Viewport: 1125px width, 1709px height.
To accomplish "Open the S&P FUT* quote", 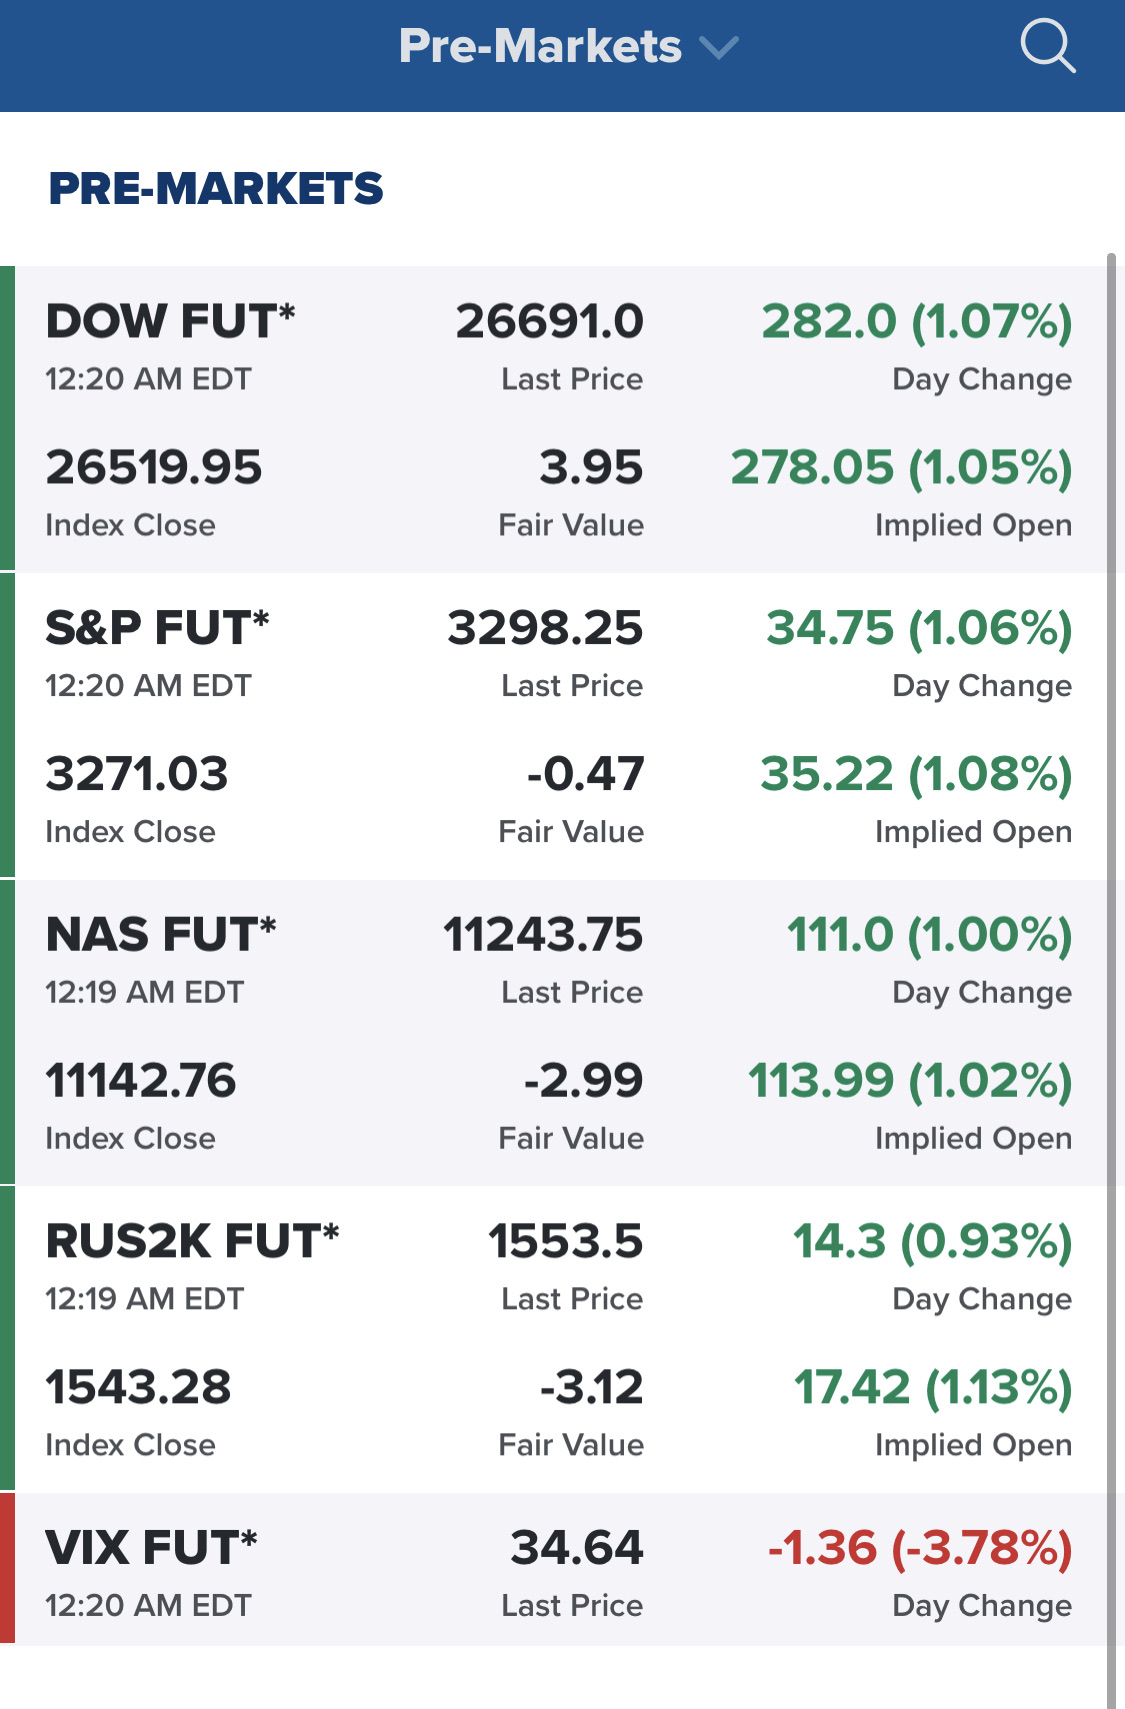I will point(157,629).
